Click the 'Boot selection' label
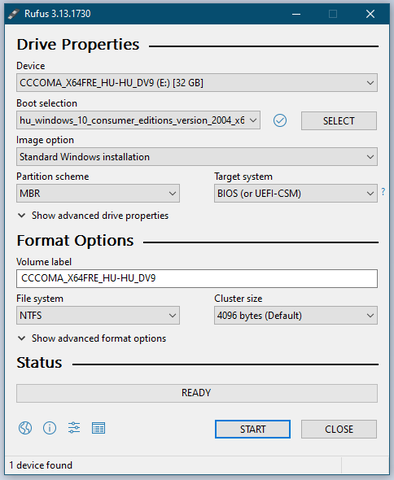 click(47, 103)
